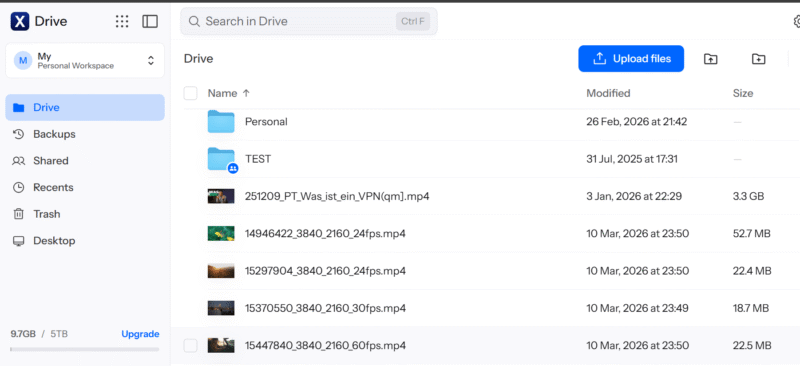Click the 22.5 MB size value
The width and height of the screenshot is (800, 366).
coord(752,346)
